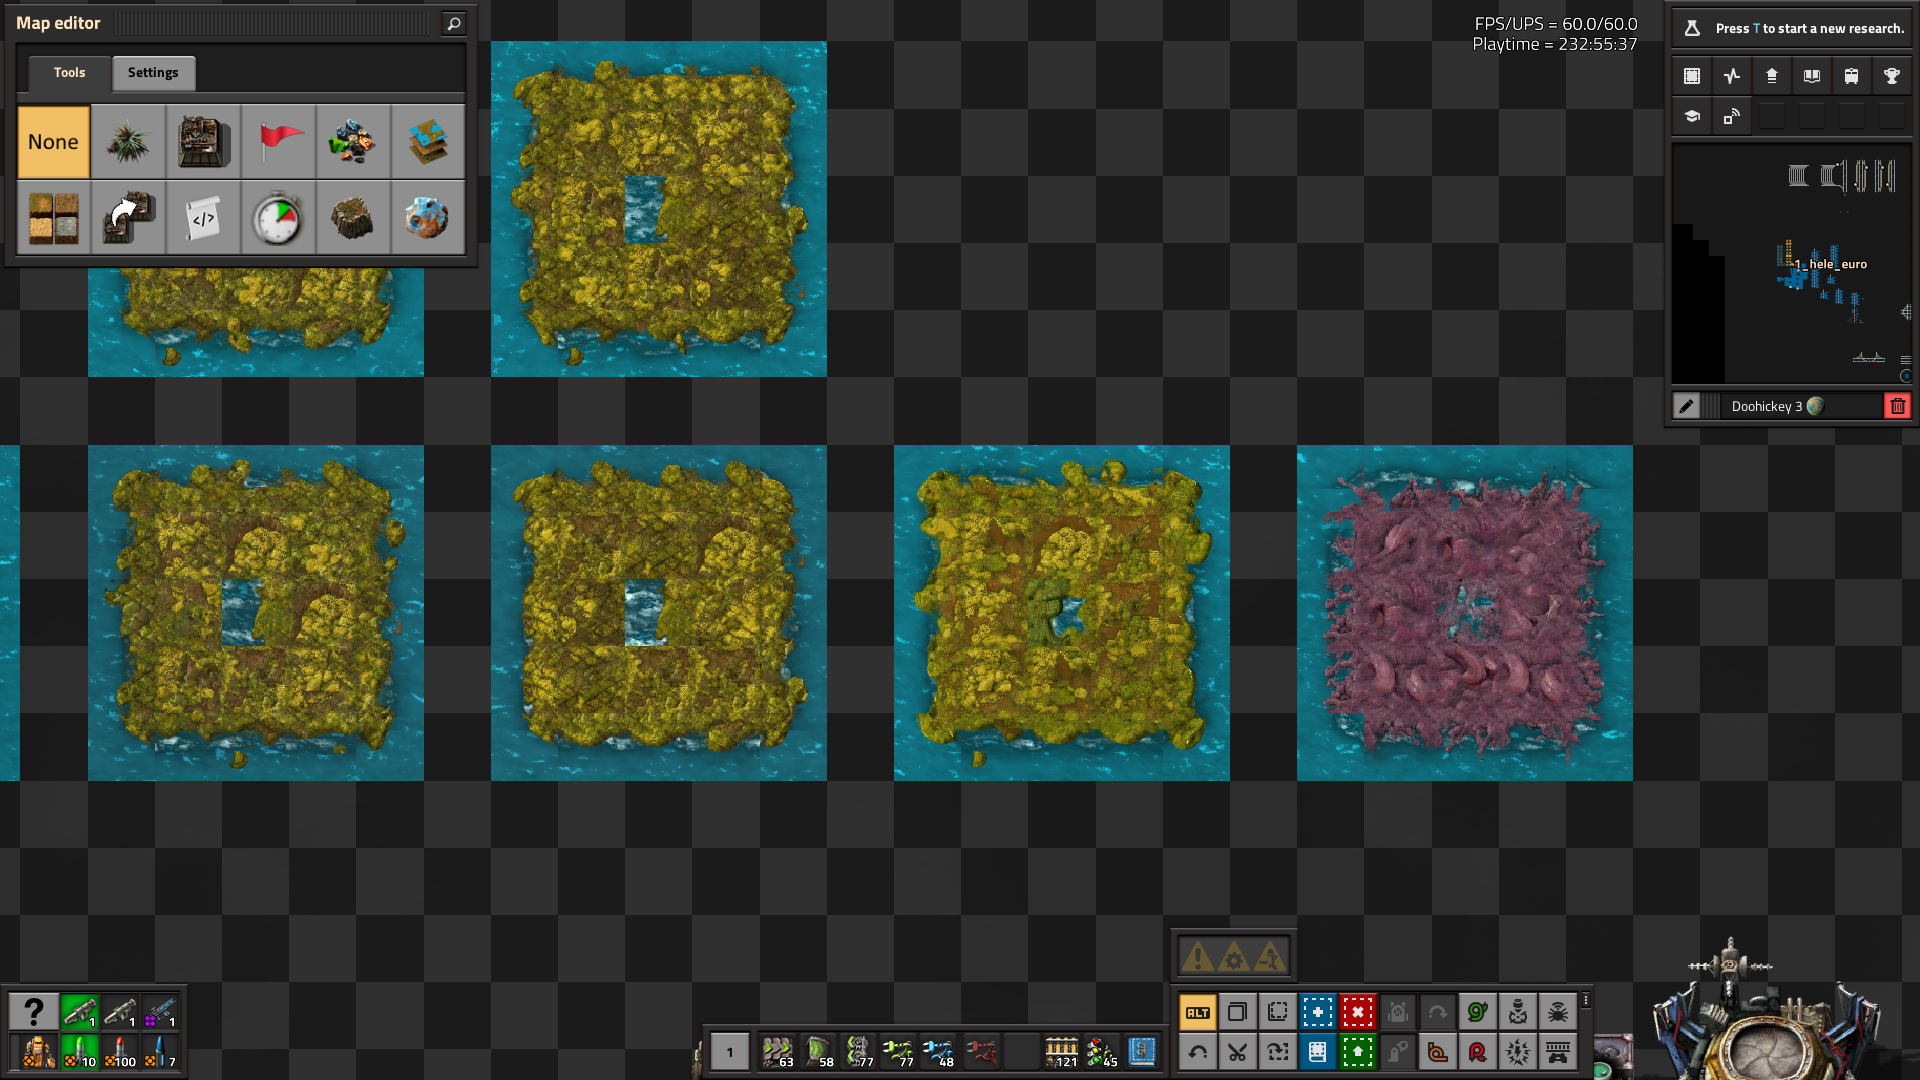The width and height of the screenshot is (1920, 1080).
Task: Open the blue blueprint book shortcut
Action: coord(1318,1052)
